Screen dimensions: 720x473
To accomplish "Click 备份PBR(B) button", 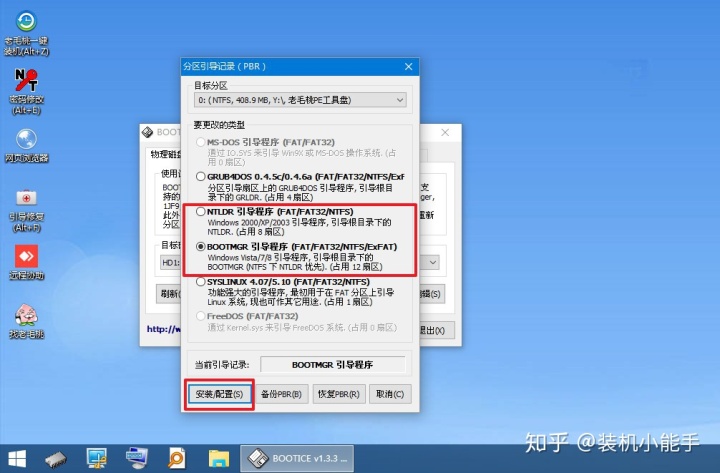I will [x=281, y=394].
